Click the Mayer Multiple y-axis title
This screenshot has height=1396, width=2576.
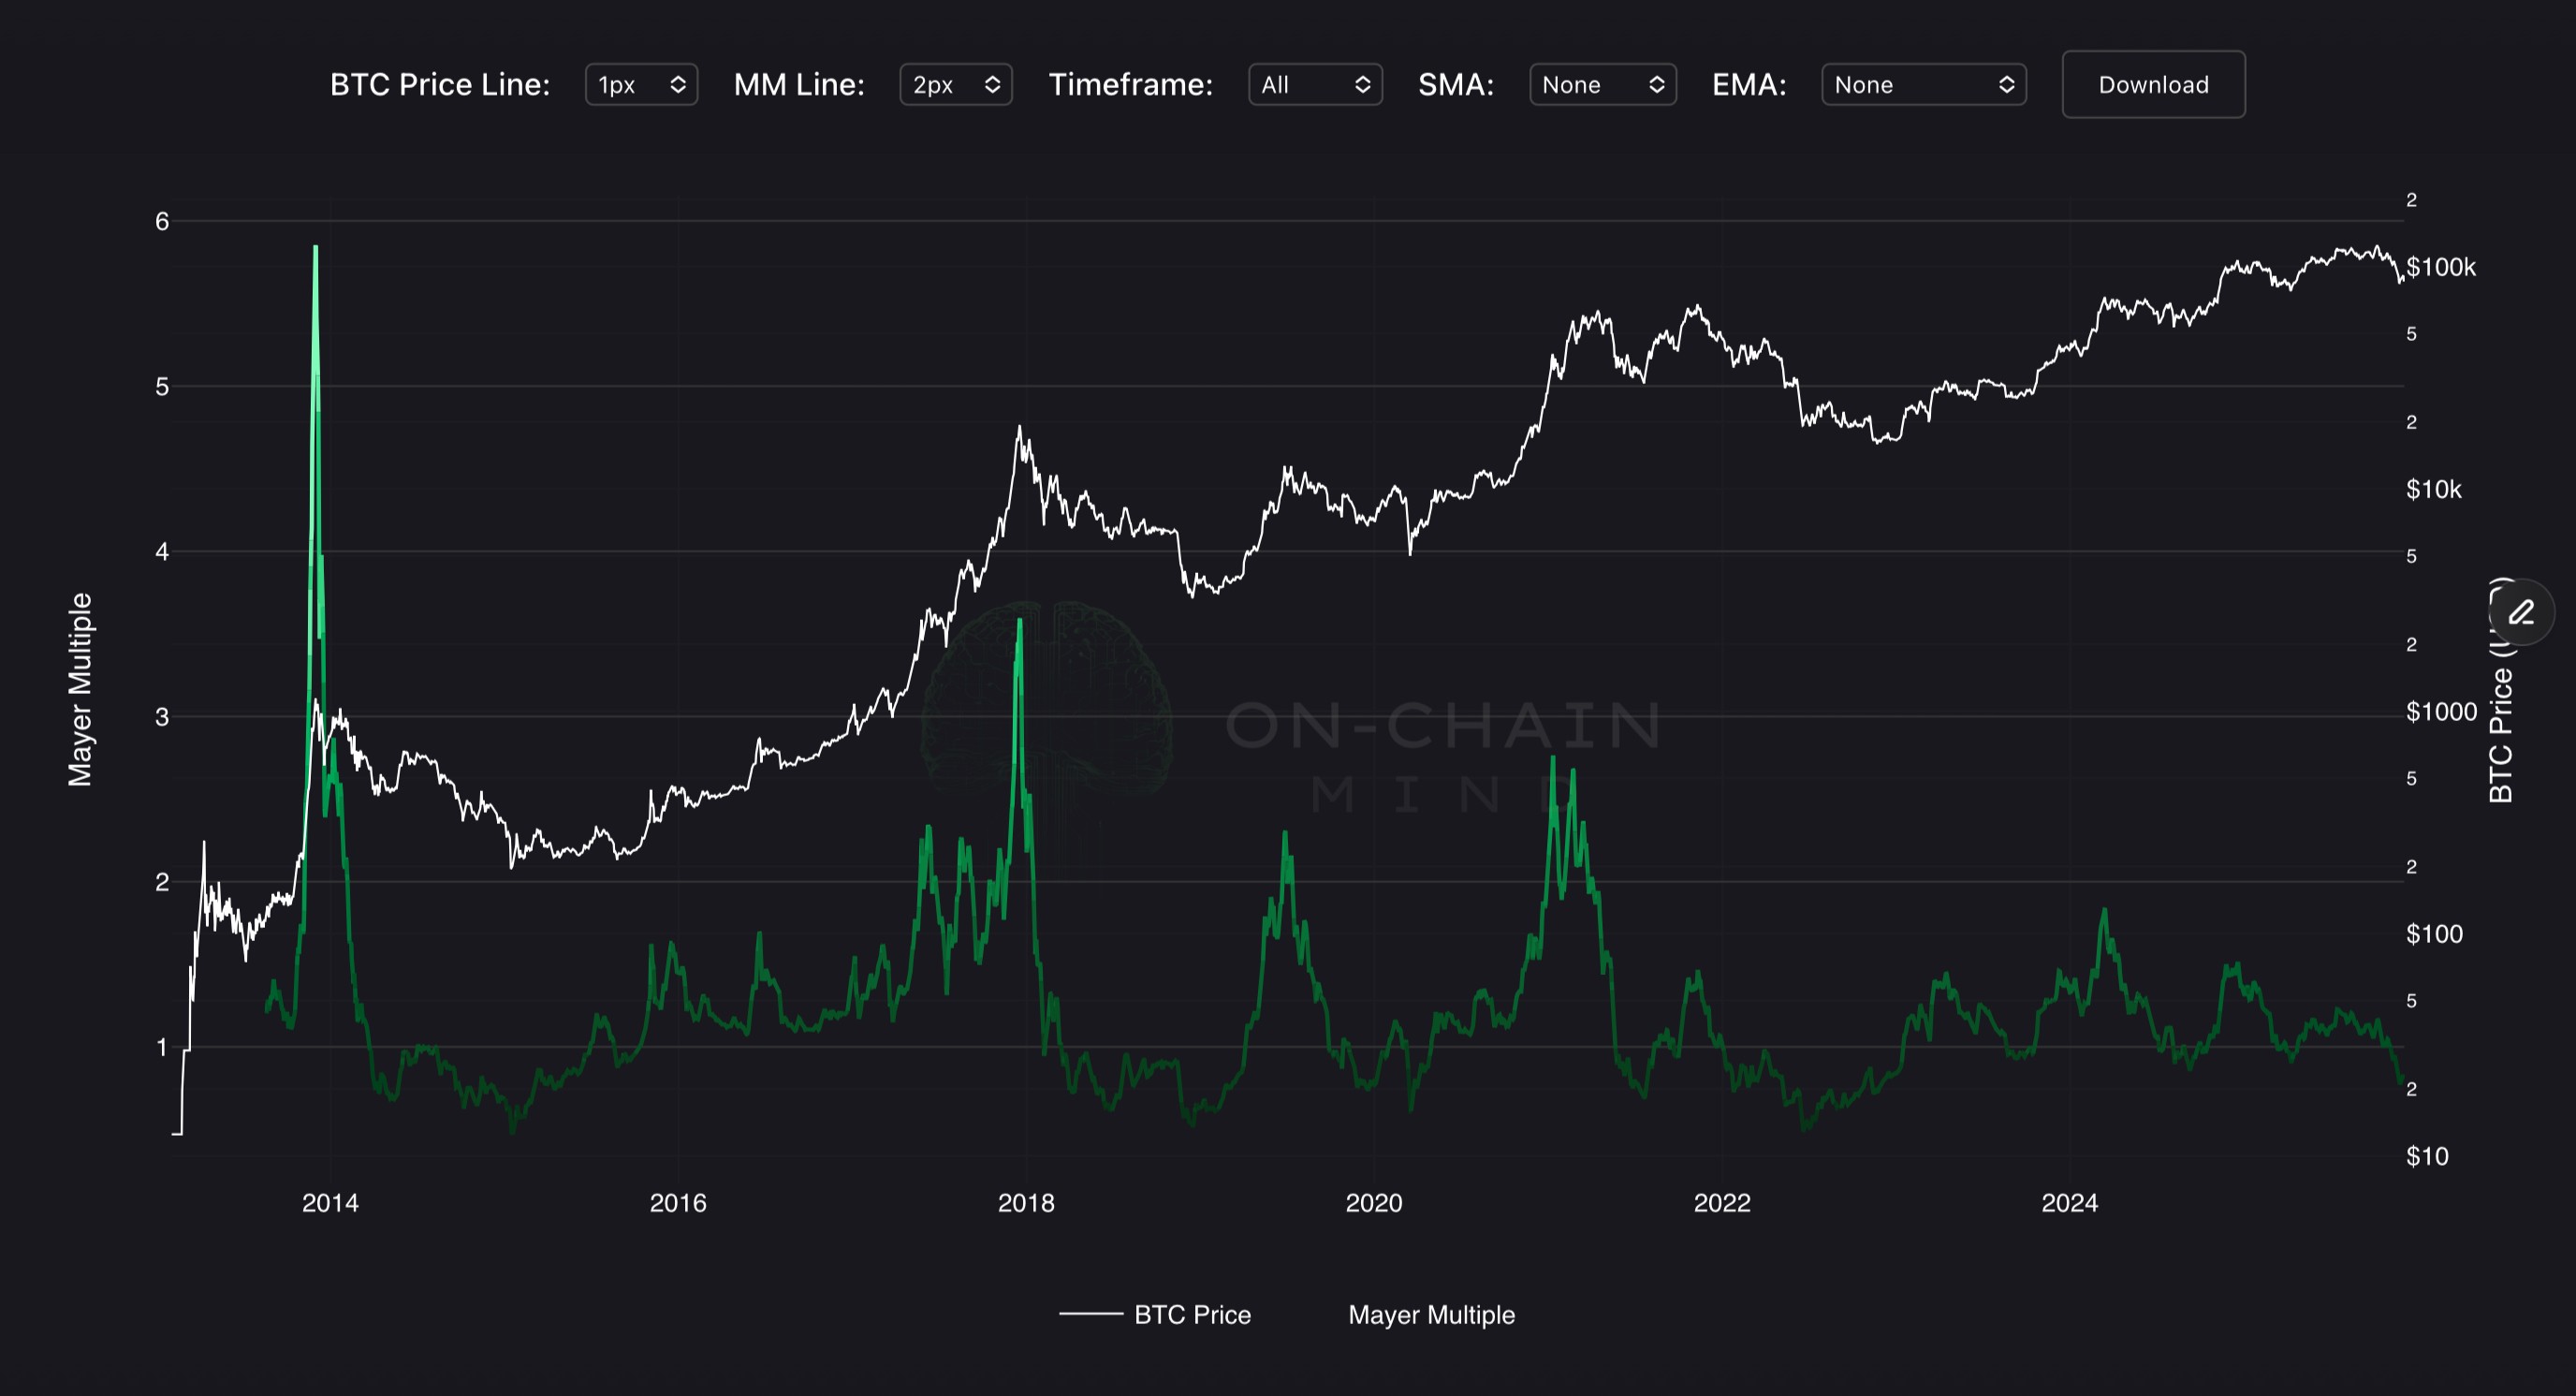pos(80,689)
